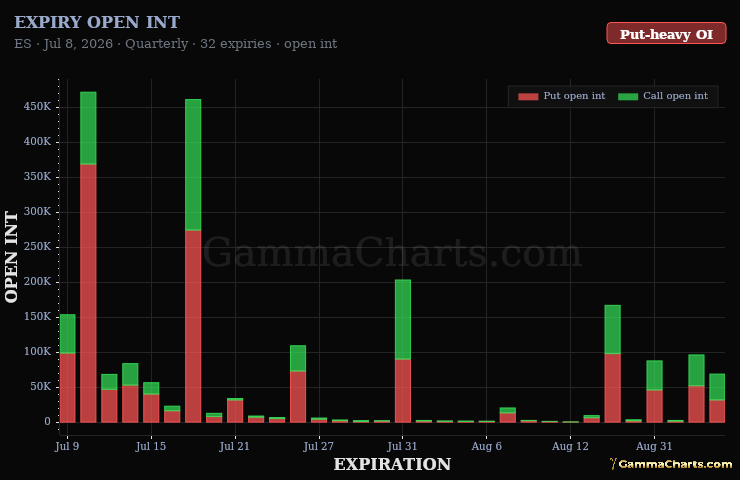
Task: Click the Jul 15 axis label
Action: point(151,446)
